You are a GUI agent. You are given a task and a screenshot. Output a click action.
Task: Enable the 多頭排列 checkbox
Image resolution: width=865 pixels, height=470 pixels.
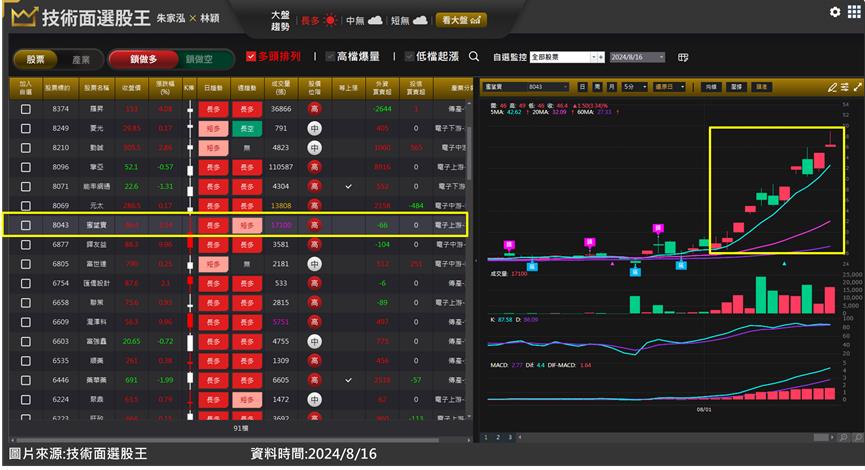(251, 57)
